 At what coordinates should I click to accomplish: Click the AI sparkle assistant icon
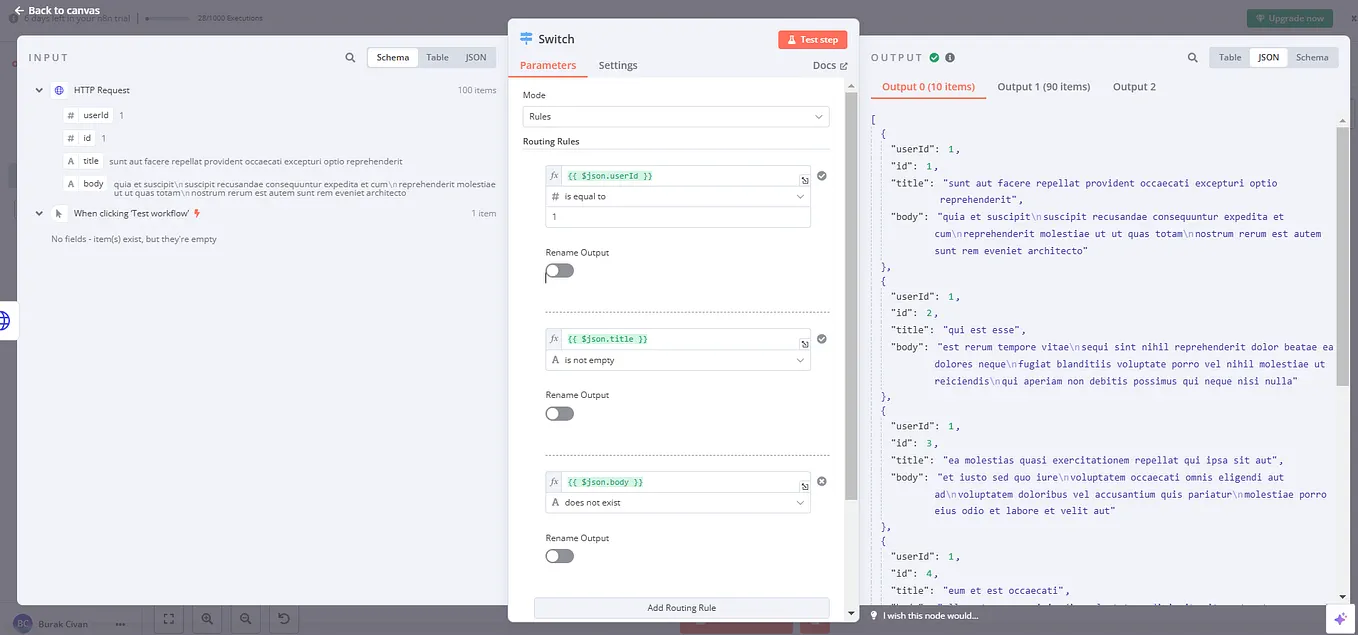1340,619
